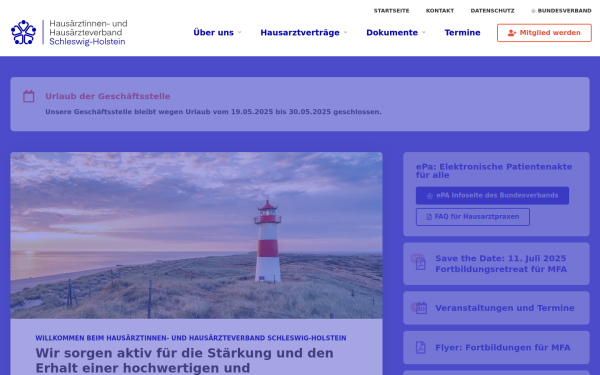The image size is (600, 375).
Task: Open Save the Date Fortbildungsretreat card
Action: [496, 264]
